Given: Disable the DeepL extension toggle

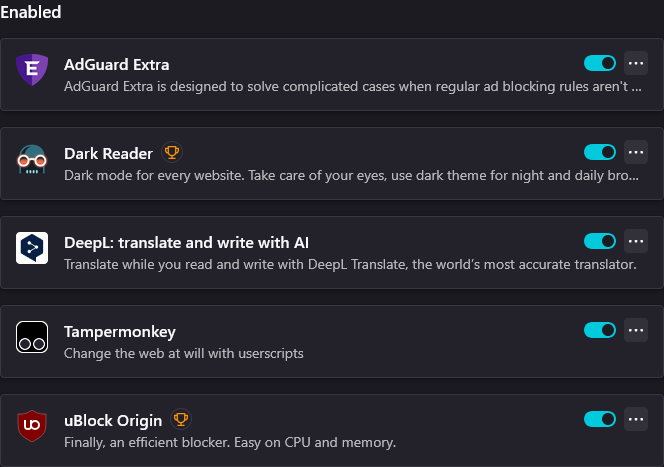Looking at the screenshot, I should pos(600,241).
